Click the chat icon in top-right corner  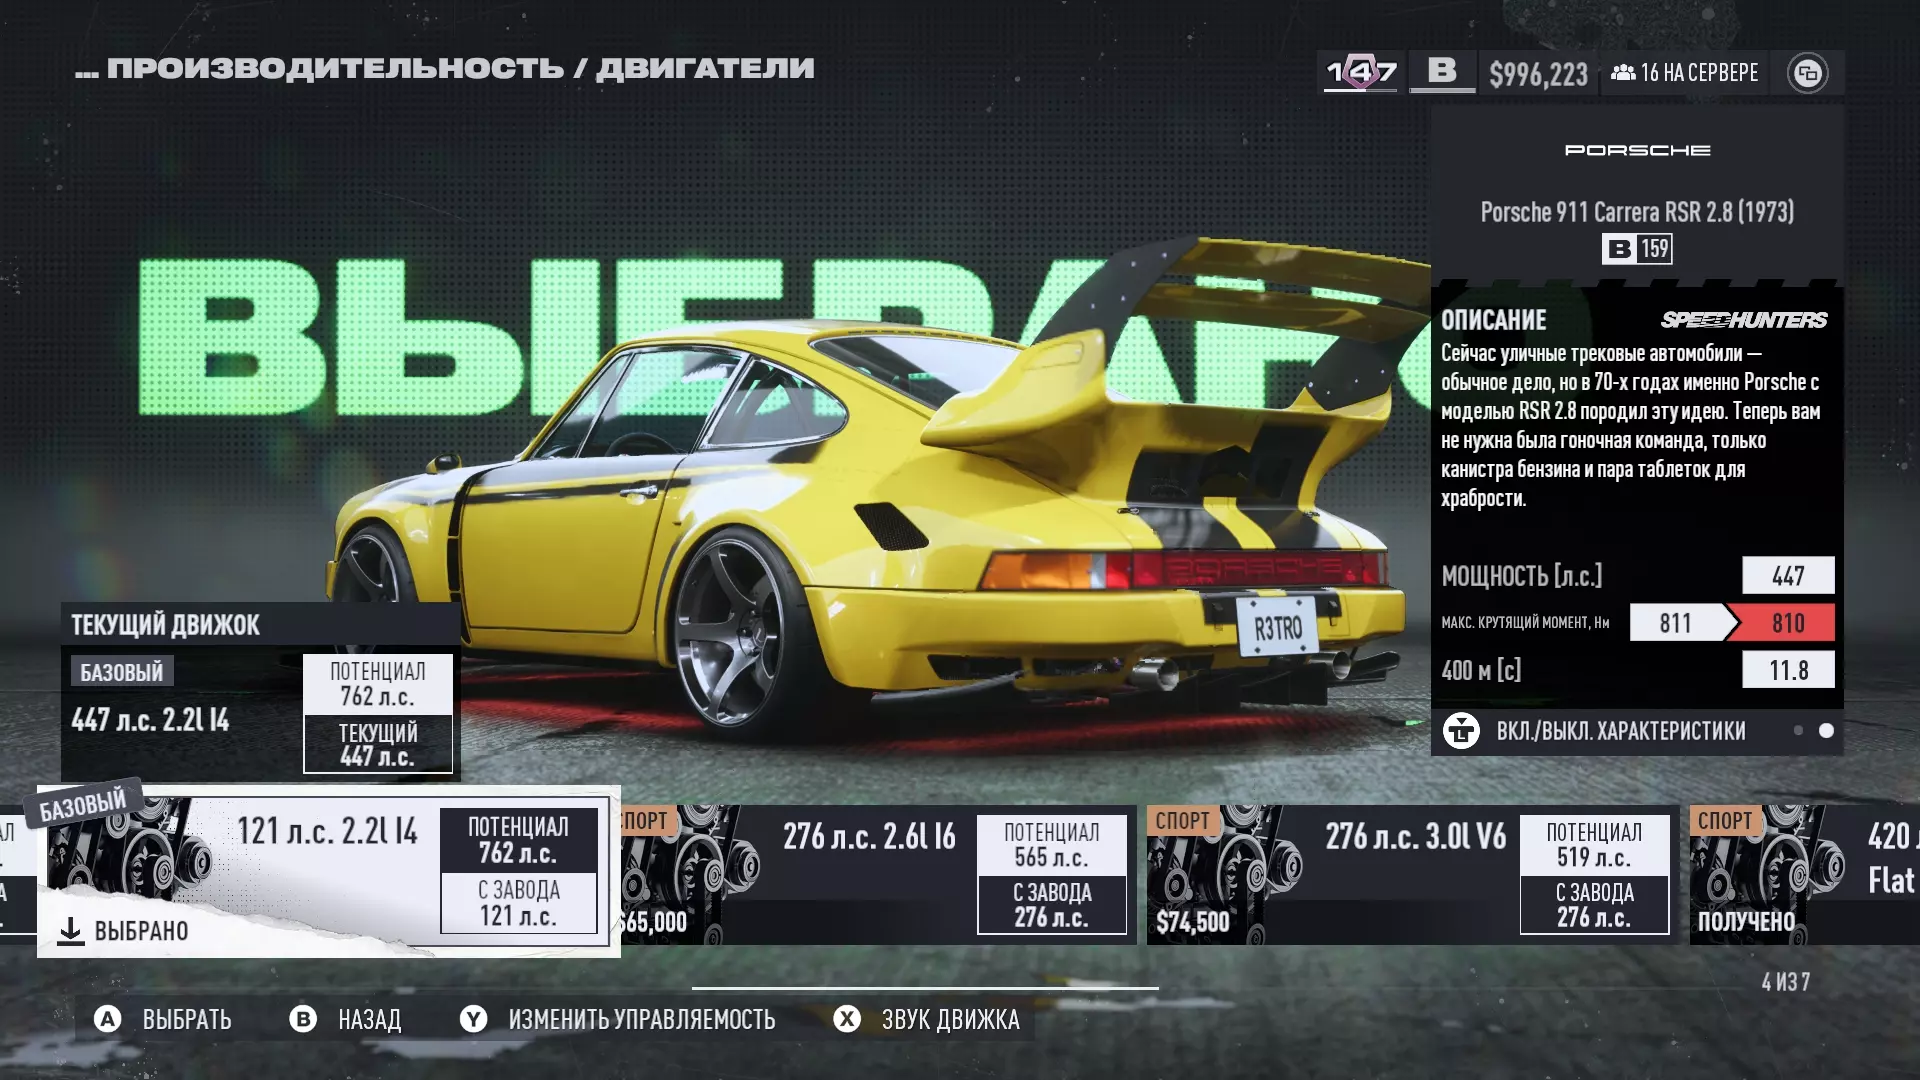(x=1807, y=73)
